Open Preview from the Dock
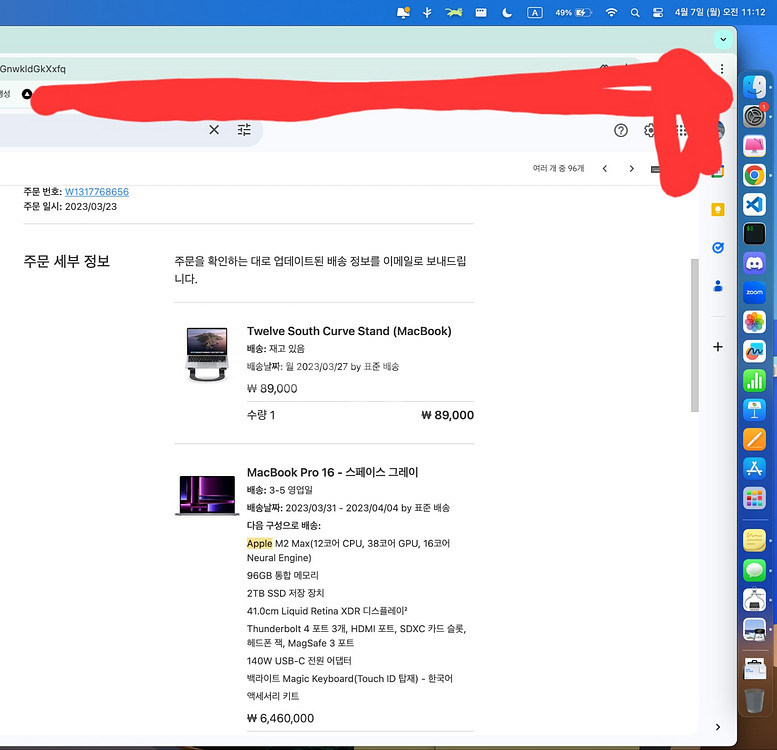This screenshot has width=777, height=750. pos(754,629)
